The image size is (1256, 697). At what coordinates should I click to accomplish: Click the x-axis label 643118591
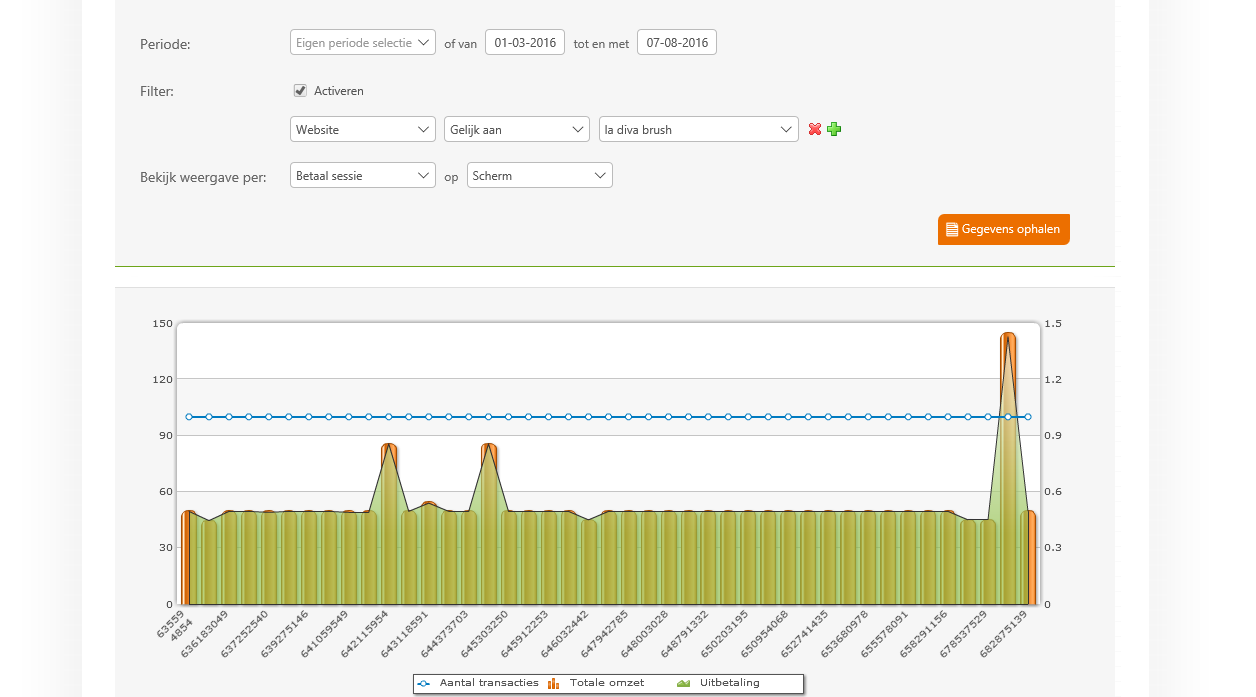407,633
